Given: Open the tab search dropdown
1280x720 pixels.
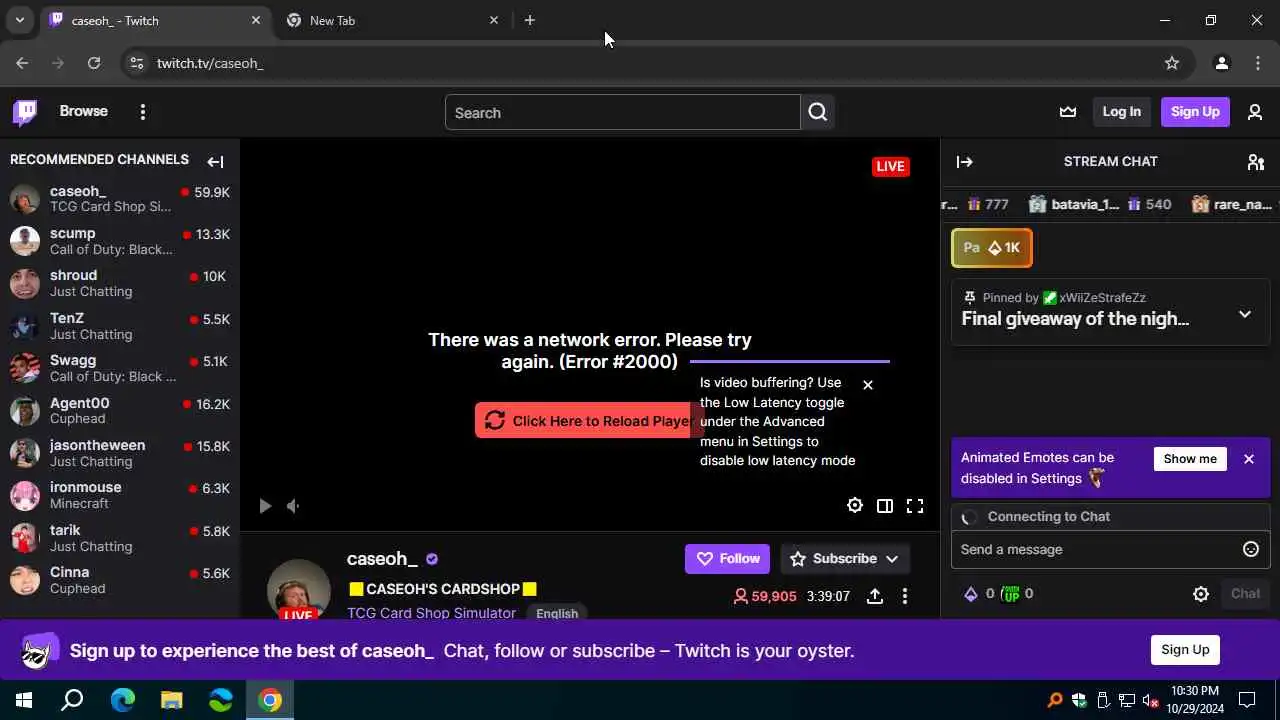Looking at the screenshot, I should click(19, 20).
